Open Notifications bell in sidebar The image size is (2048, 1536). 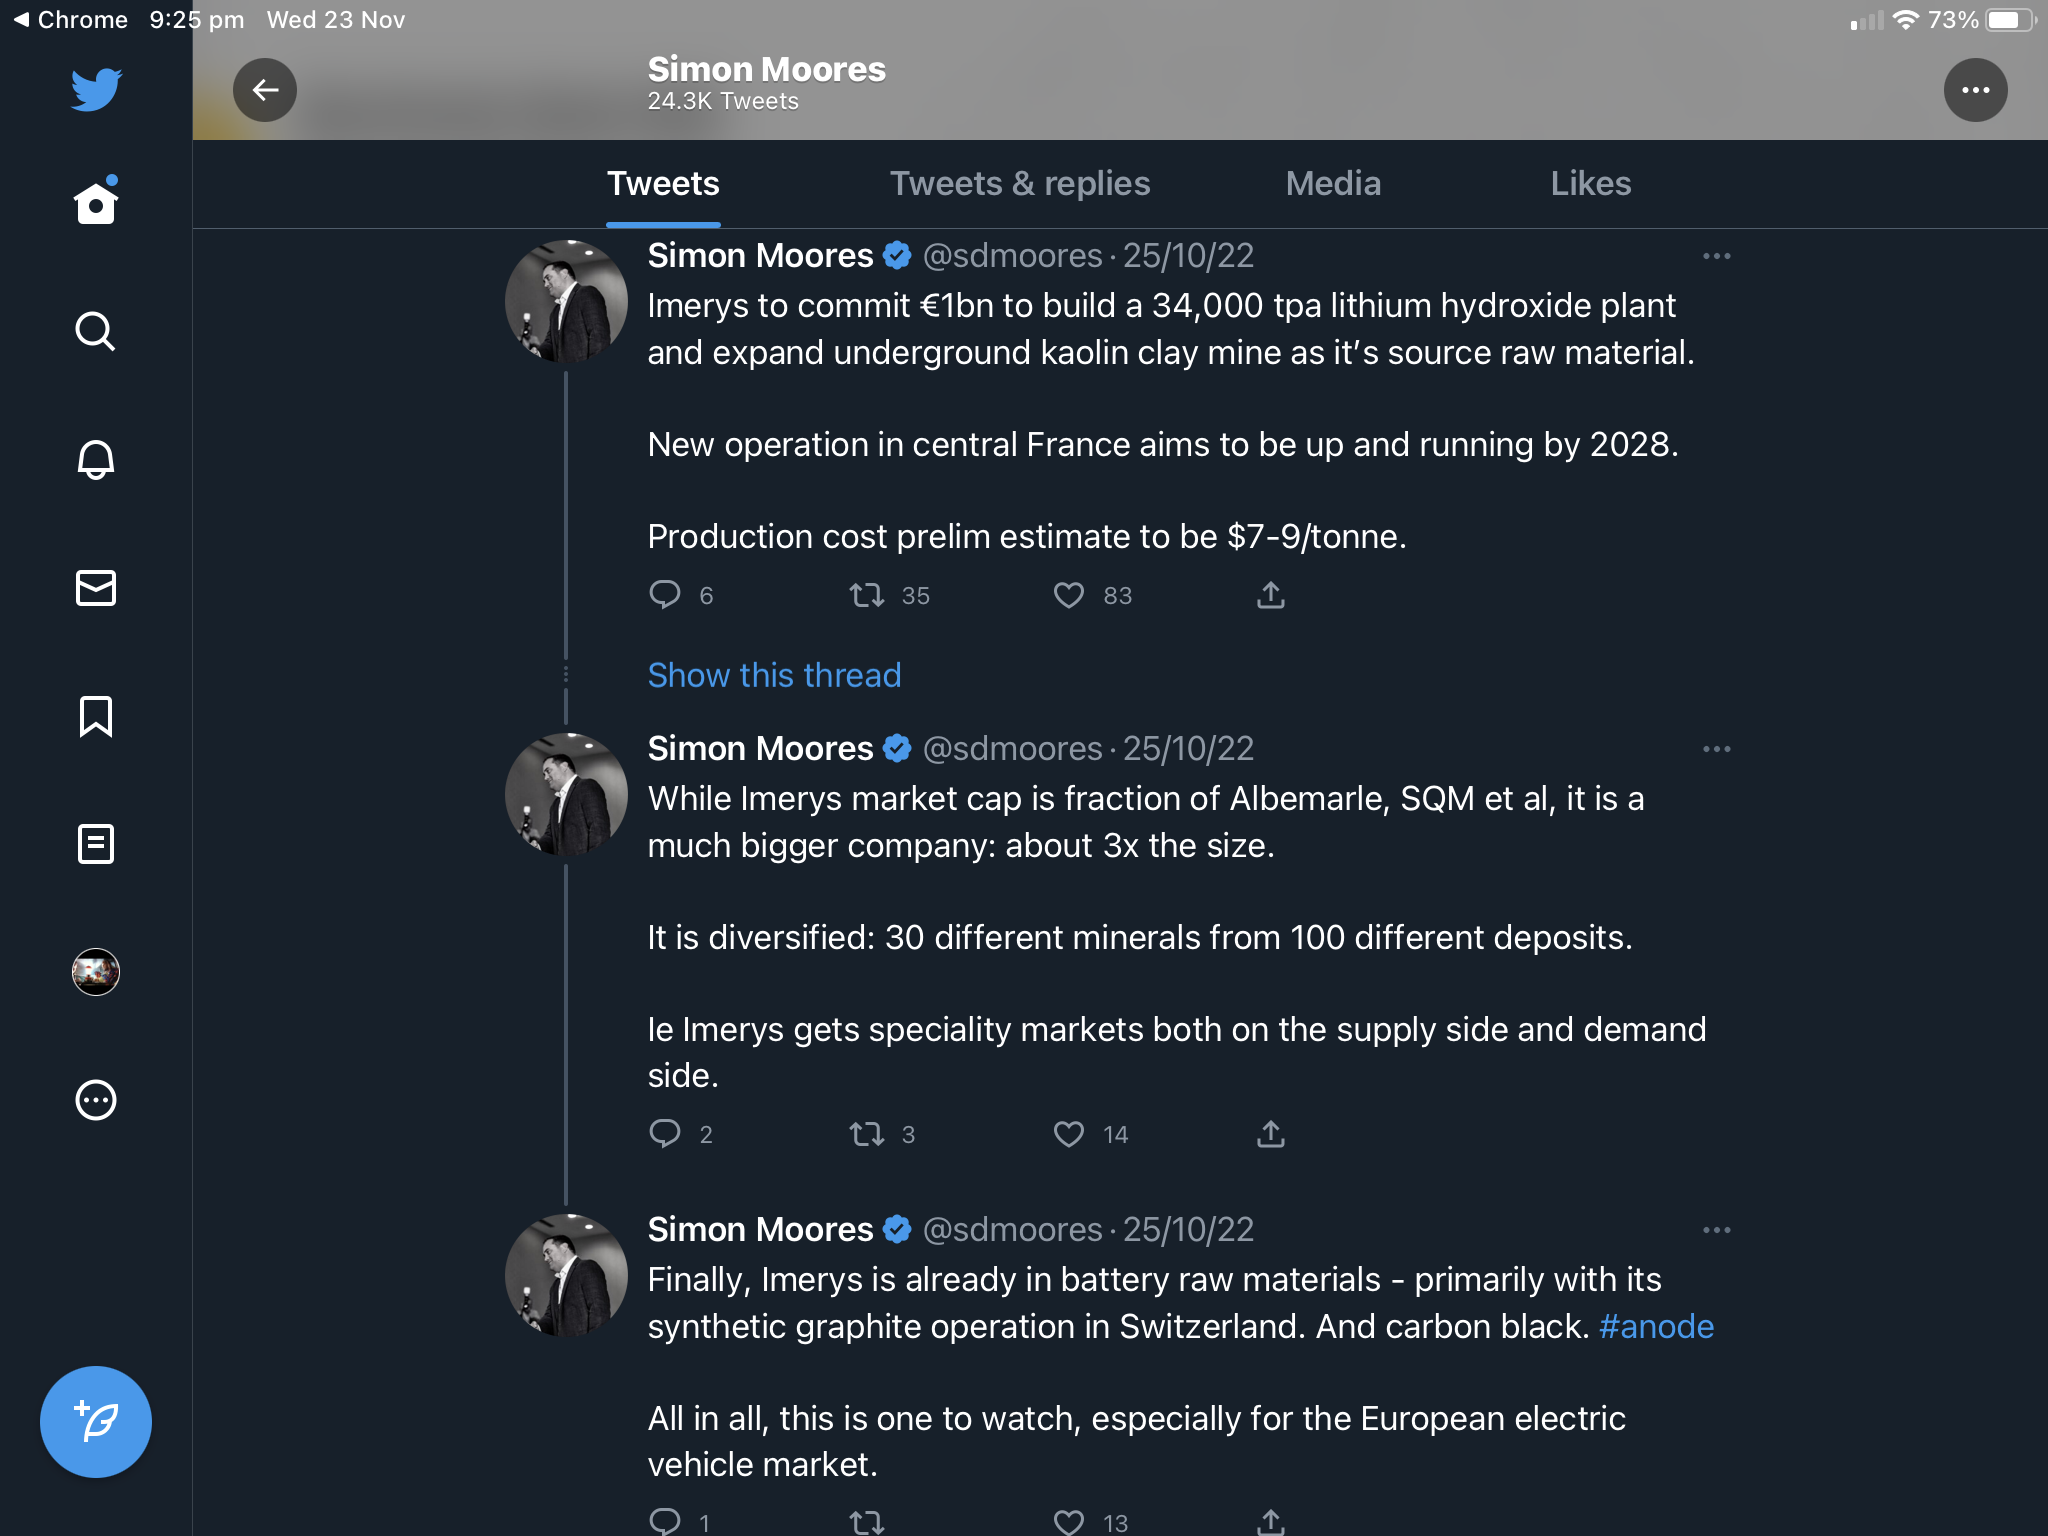(x=96, y=459)
